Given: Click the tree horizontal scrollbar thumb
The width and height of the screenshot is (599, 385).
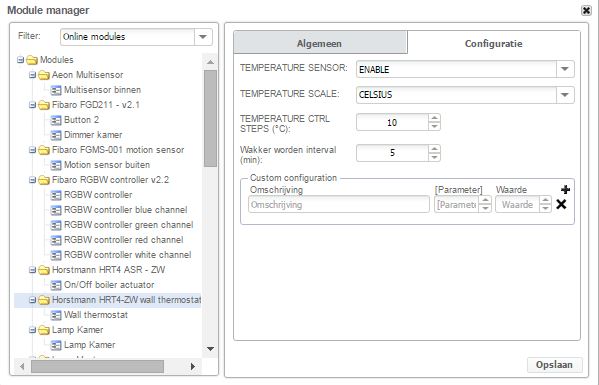Looking at the screenshot, I should click(97, 367).
